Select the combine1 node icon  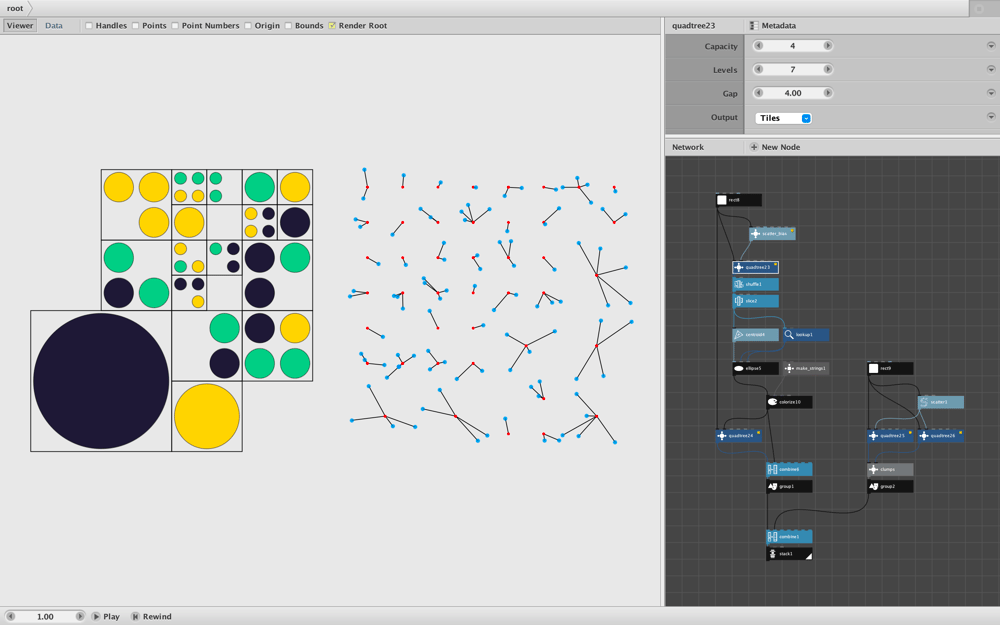tap(772, 537)
